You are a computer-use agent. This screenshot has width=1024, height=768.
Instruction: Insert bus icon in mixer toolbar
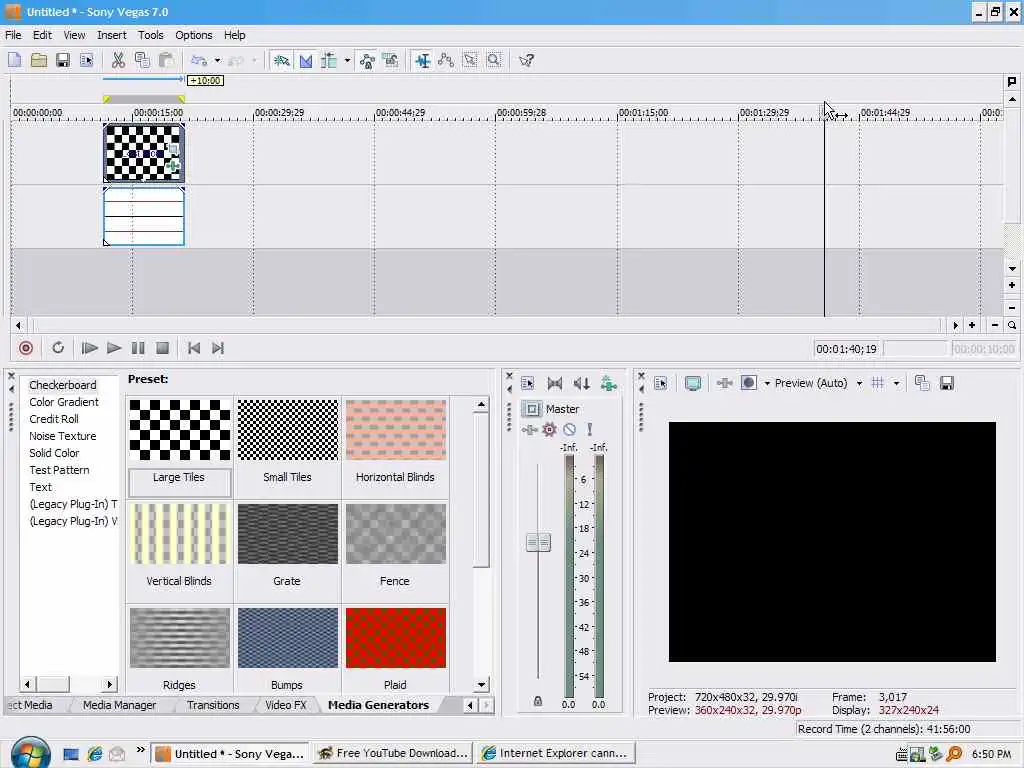tap(608, 383)
